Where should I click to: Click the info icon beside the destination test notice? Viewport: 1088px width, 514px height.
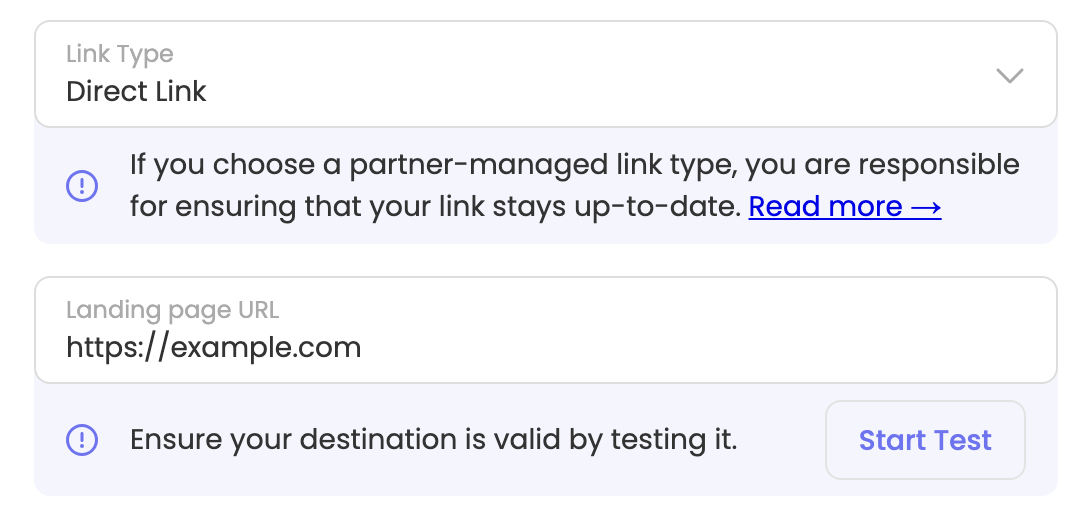[82, 439]
